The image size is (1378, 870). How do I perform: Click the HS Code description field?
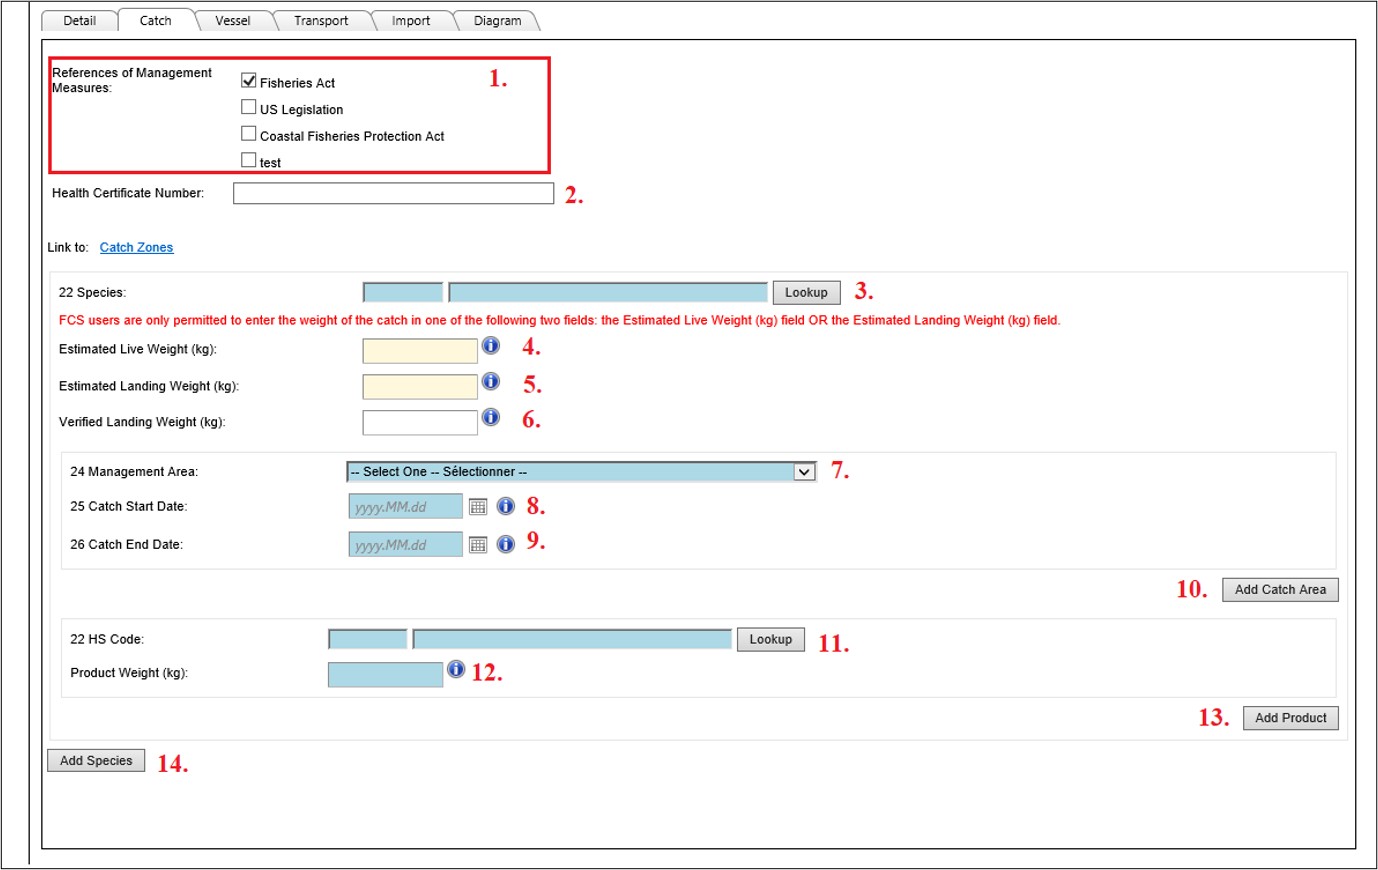572,640
